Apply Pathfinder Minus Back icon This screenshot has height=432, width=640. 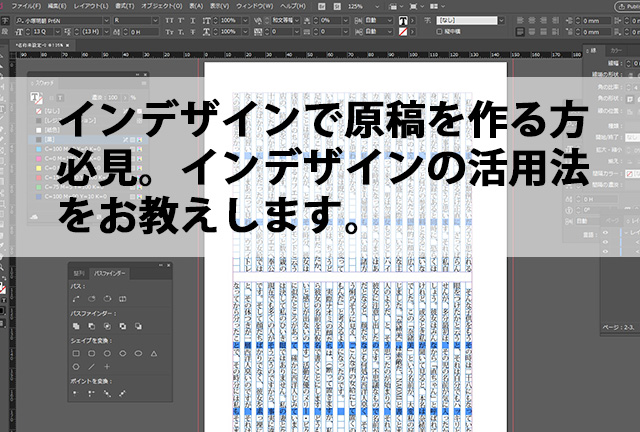click(138, 326)
